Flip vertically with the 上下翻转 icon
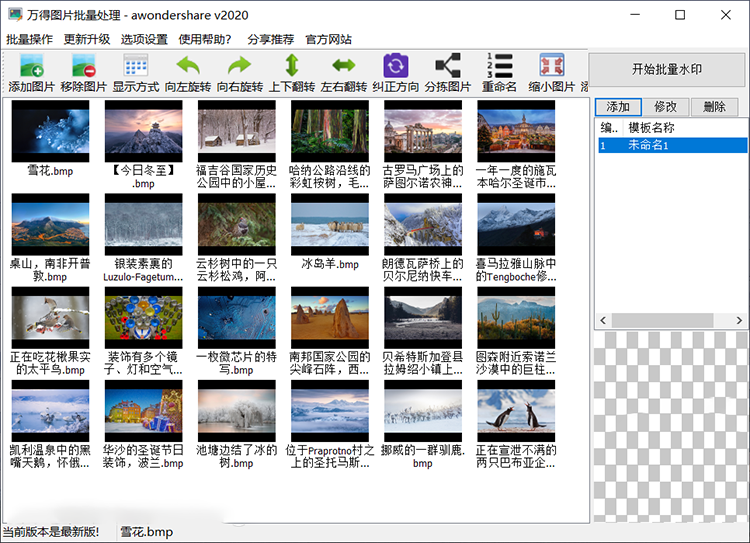 coord(292,72)
